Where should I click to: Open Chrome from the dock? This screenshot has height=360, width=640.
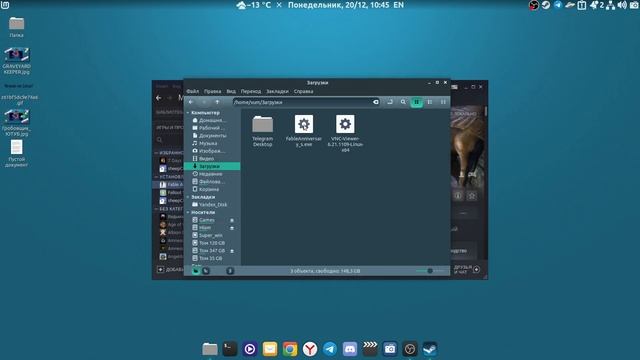click(x=290, y=349)
